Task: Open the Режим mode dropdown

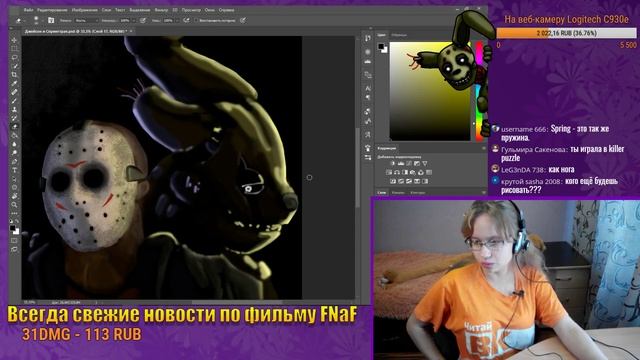Action: click(86, 20)
